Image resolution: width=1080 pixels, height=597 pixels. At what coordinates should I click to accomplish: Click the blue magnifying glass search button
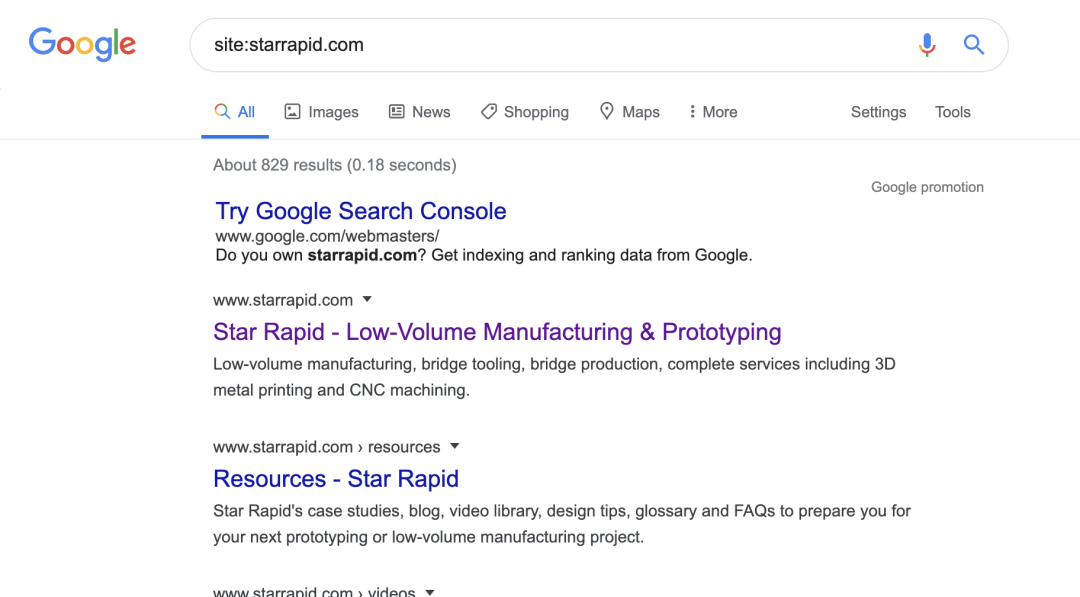pos(973,45)
